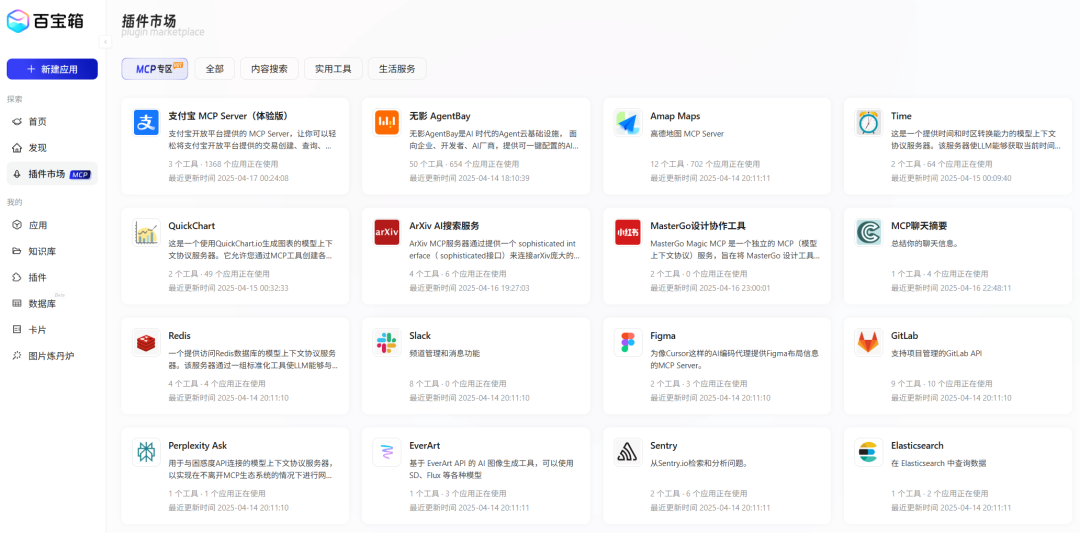1080x533 pixels.
Task: Open the 插件 sidebar item
Action: tap(52, 277)
